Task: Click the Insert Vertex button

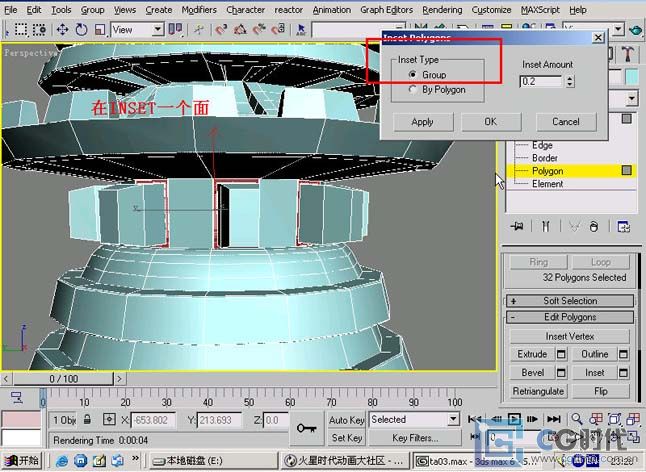Action: (x=570, y=336)
